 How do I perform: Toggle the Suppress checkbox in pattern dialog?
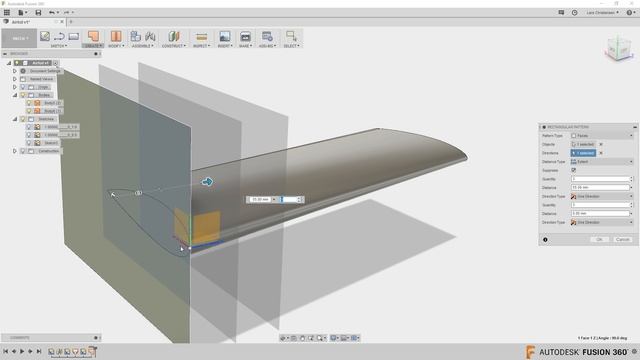(x=573, y=170)
